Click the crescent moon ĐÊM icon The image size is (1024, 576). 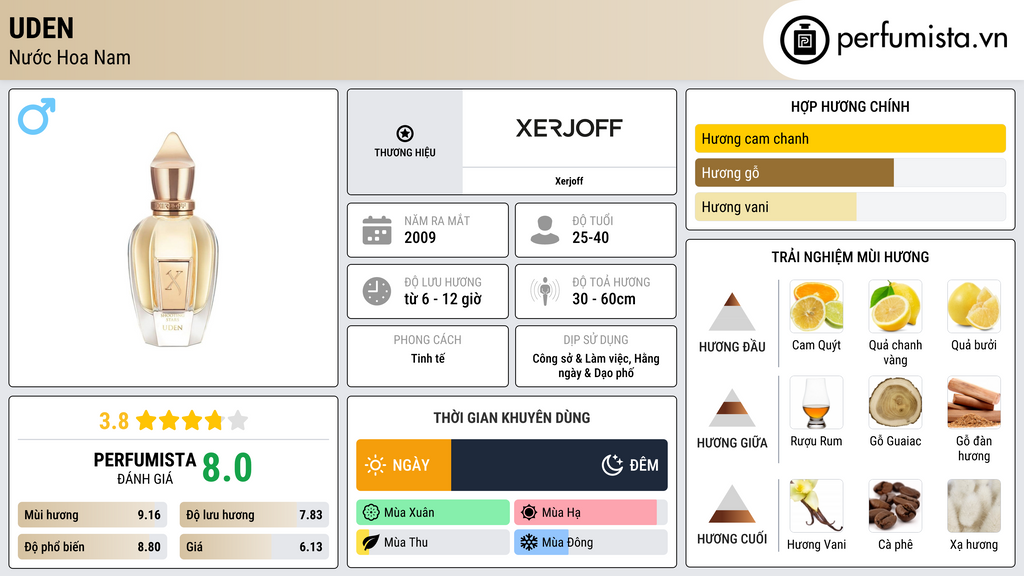(x=612, y=465)
